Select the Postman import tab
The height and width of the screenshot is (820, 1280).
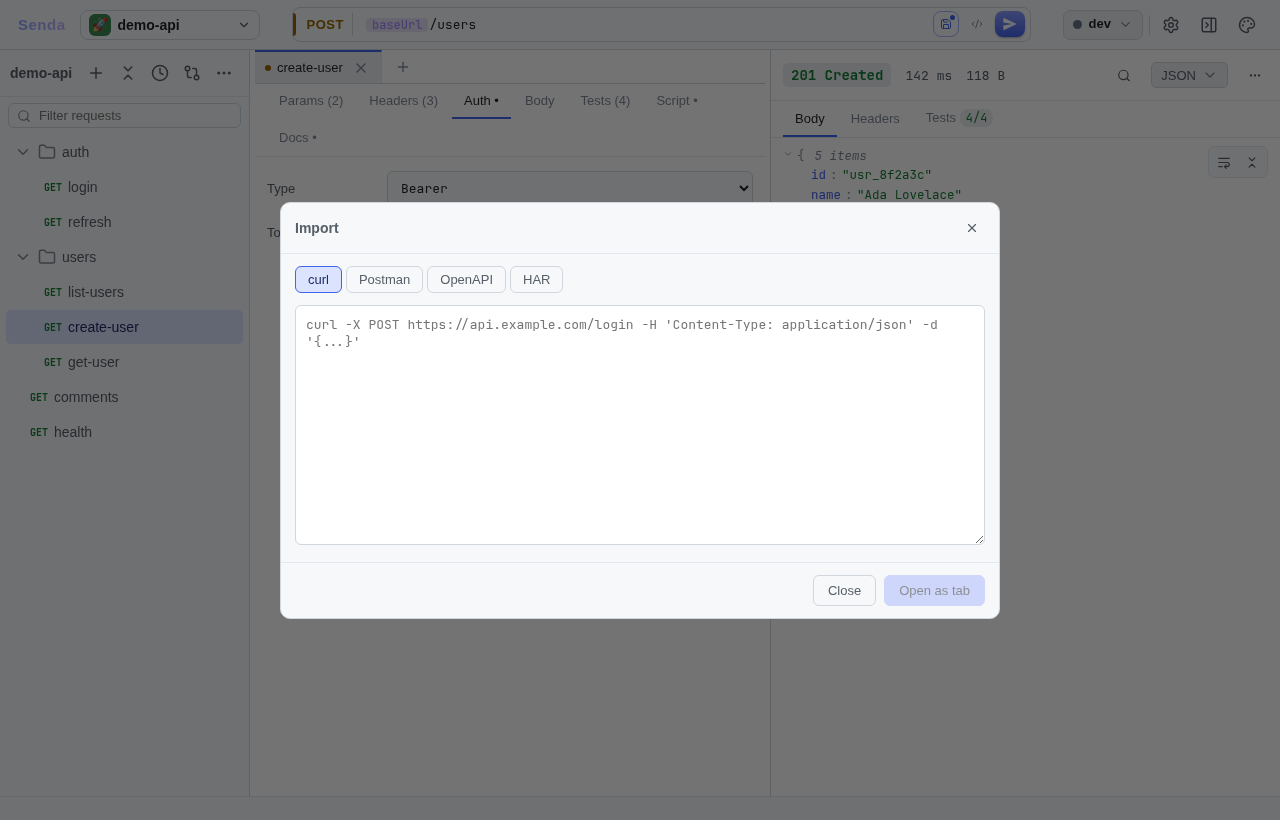(384, 279)
